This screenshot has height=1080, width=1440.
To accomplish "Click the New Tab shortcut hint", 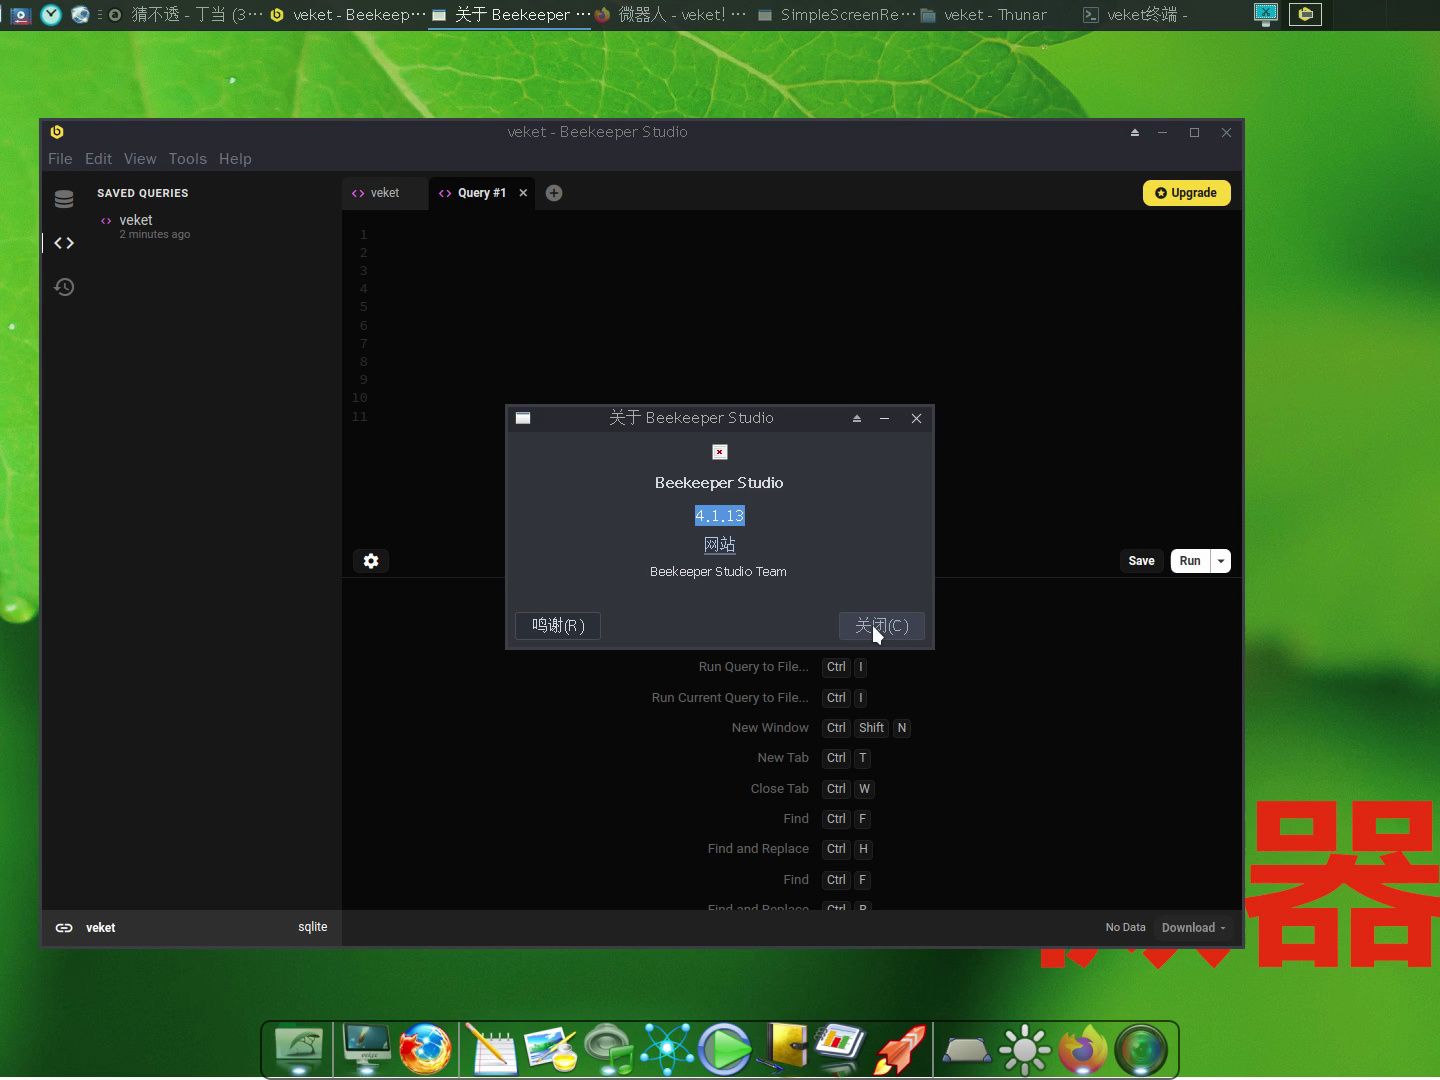I will pos(783,758).
